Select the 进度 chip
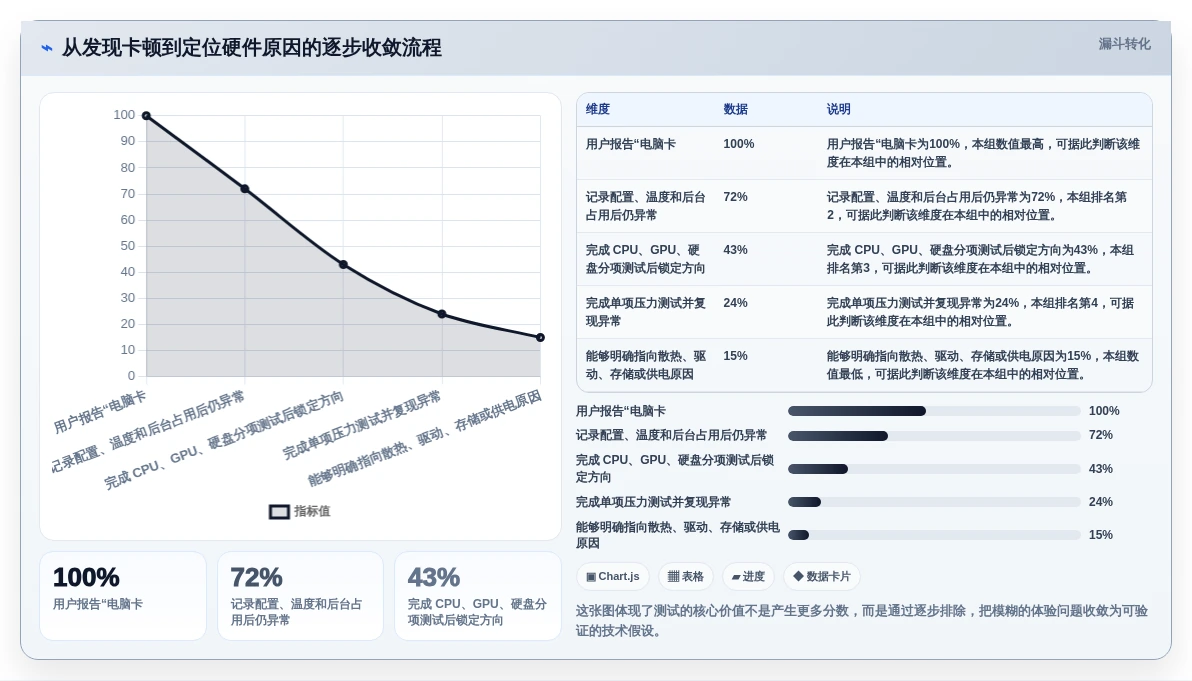The width and height of the screenshot is (1192, 681). click(x=748, y=576)
